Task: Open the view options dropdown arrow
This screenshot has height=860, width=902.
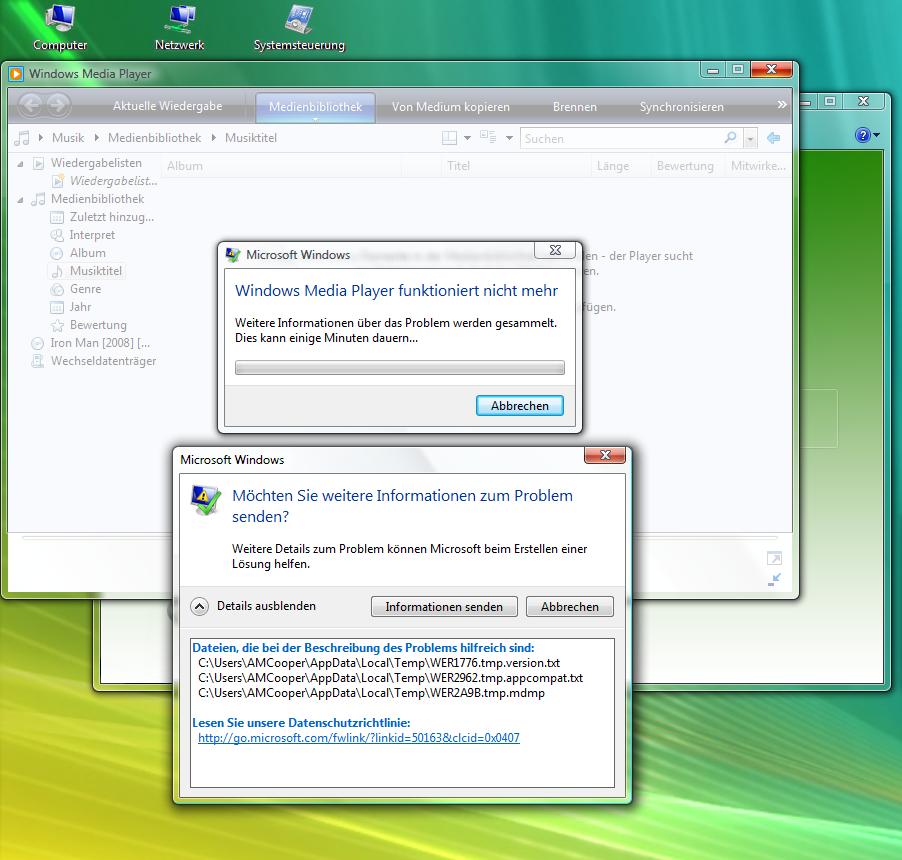Action: click(x=509, y=138)
